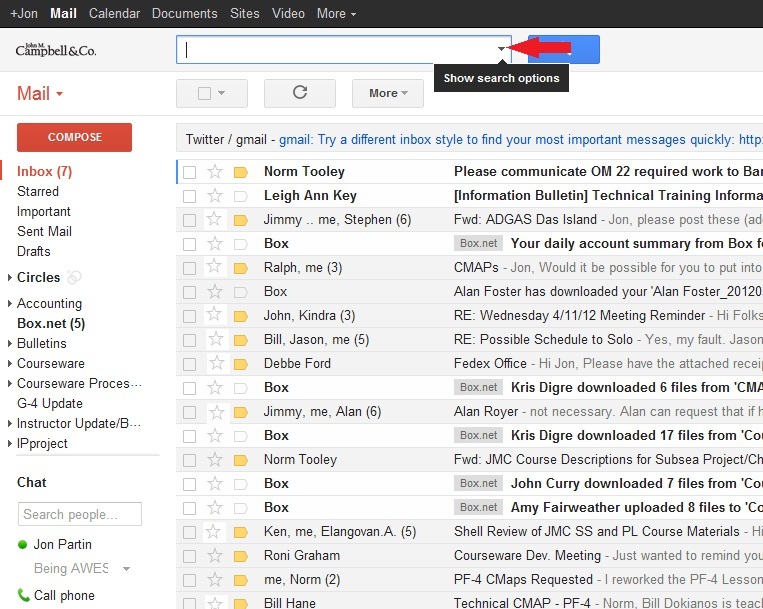Toggle importance marker on Debbe Ford email
This screenshot has width=763, height=609.
coord(241,364)
